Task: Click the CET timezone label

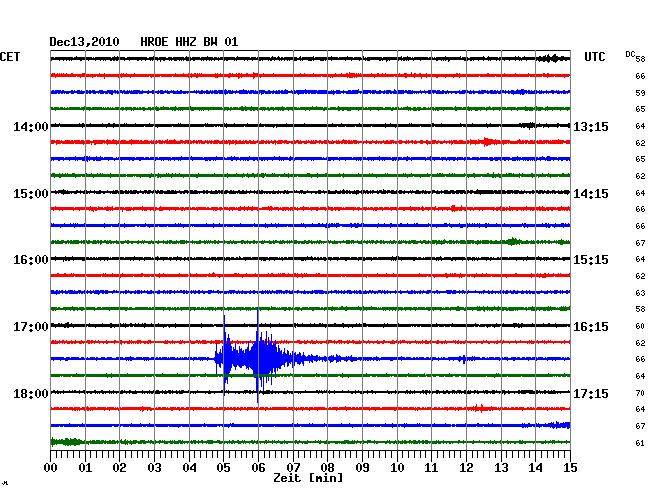Action: tap(10, 57)
